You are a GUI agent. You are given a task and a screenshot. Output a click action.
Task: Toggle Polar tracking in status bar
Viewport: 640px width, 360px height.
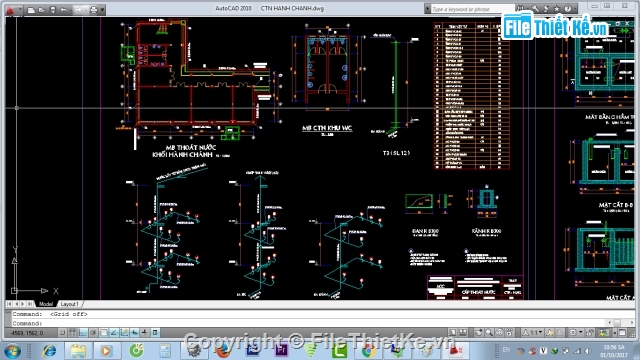point(93,333)
